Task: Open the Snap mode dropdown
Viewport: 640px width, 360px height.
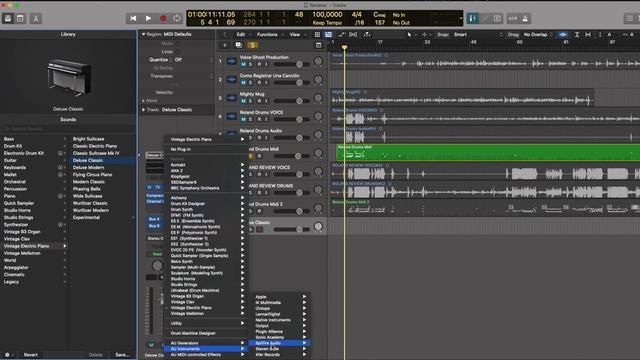Action: (478, 35)
